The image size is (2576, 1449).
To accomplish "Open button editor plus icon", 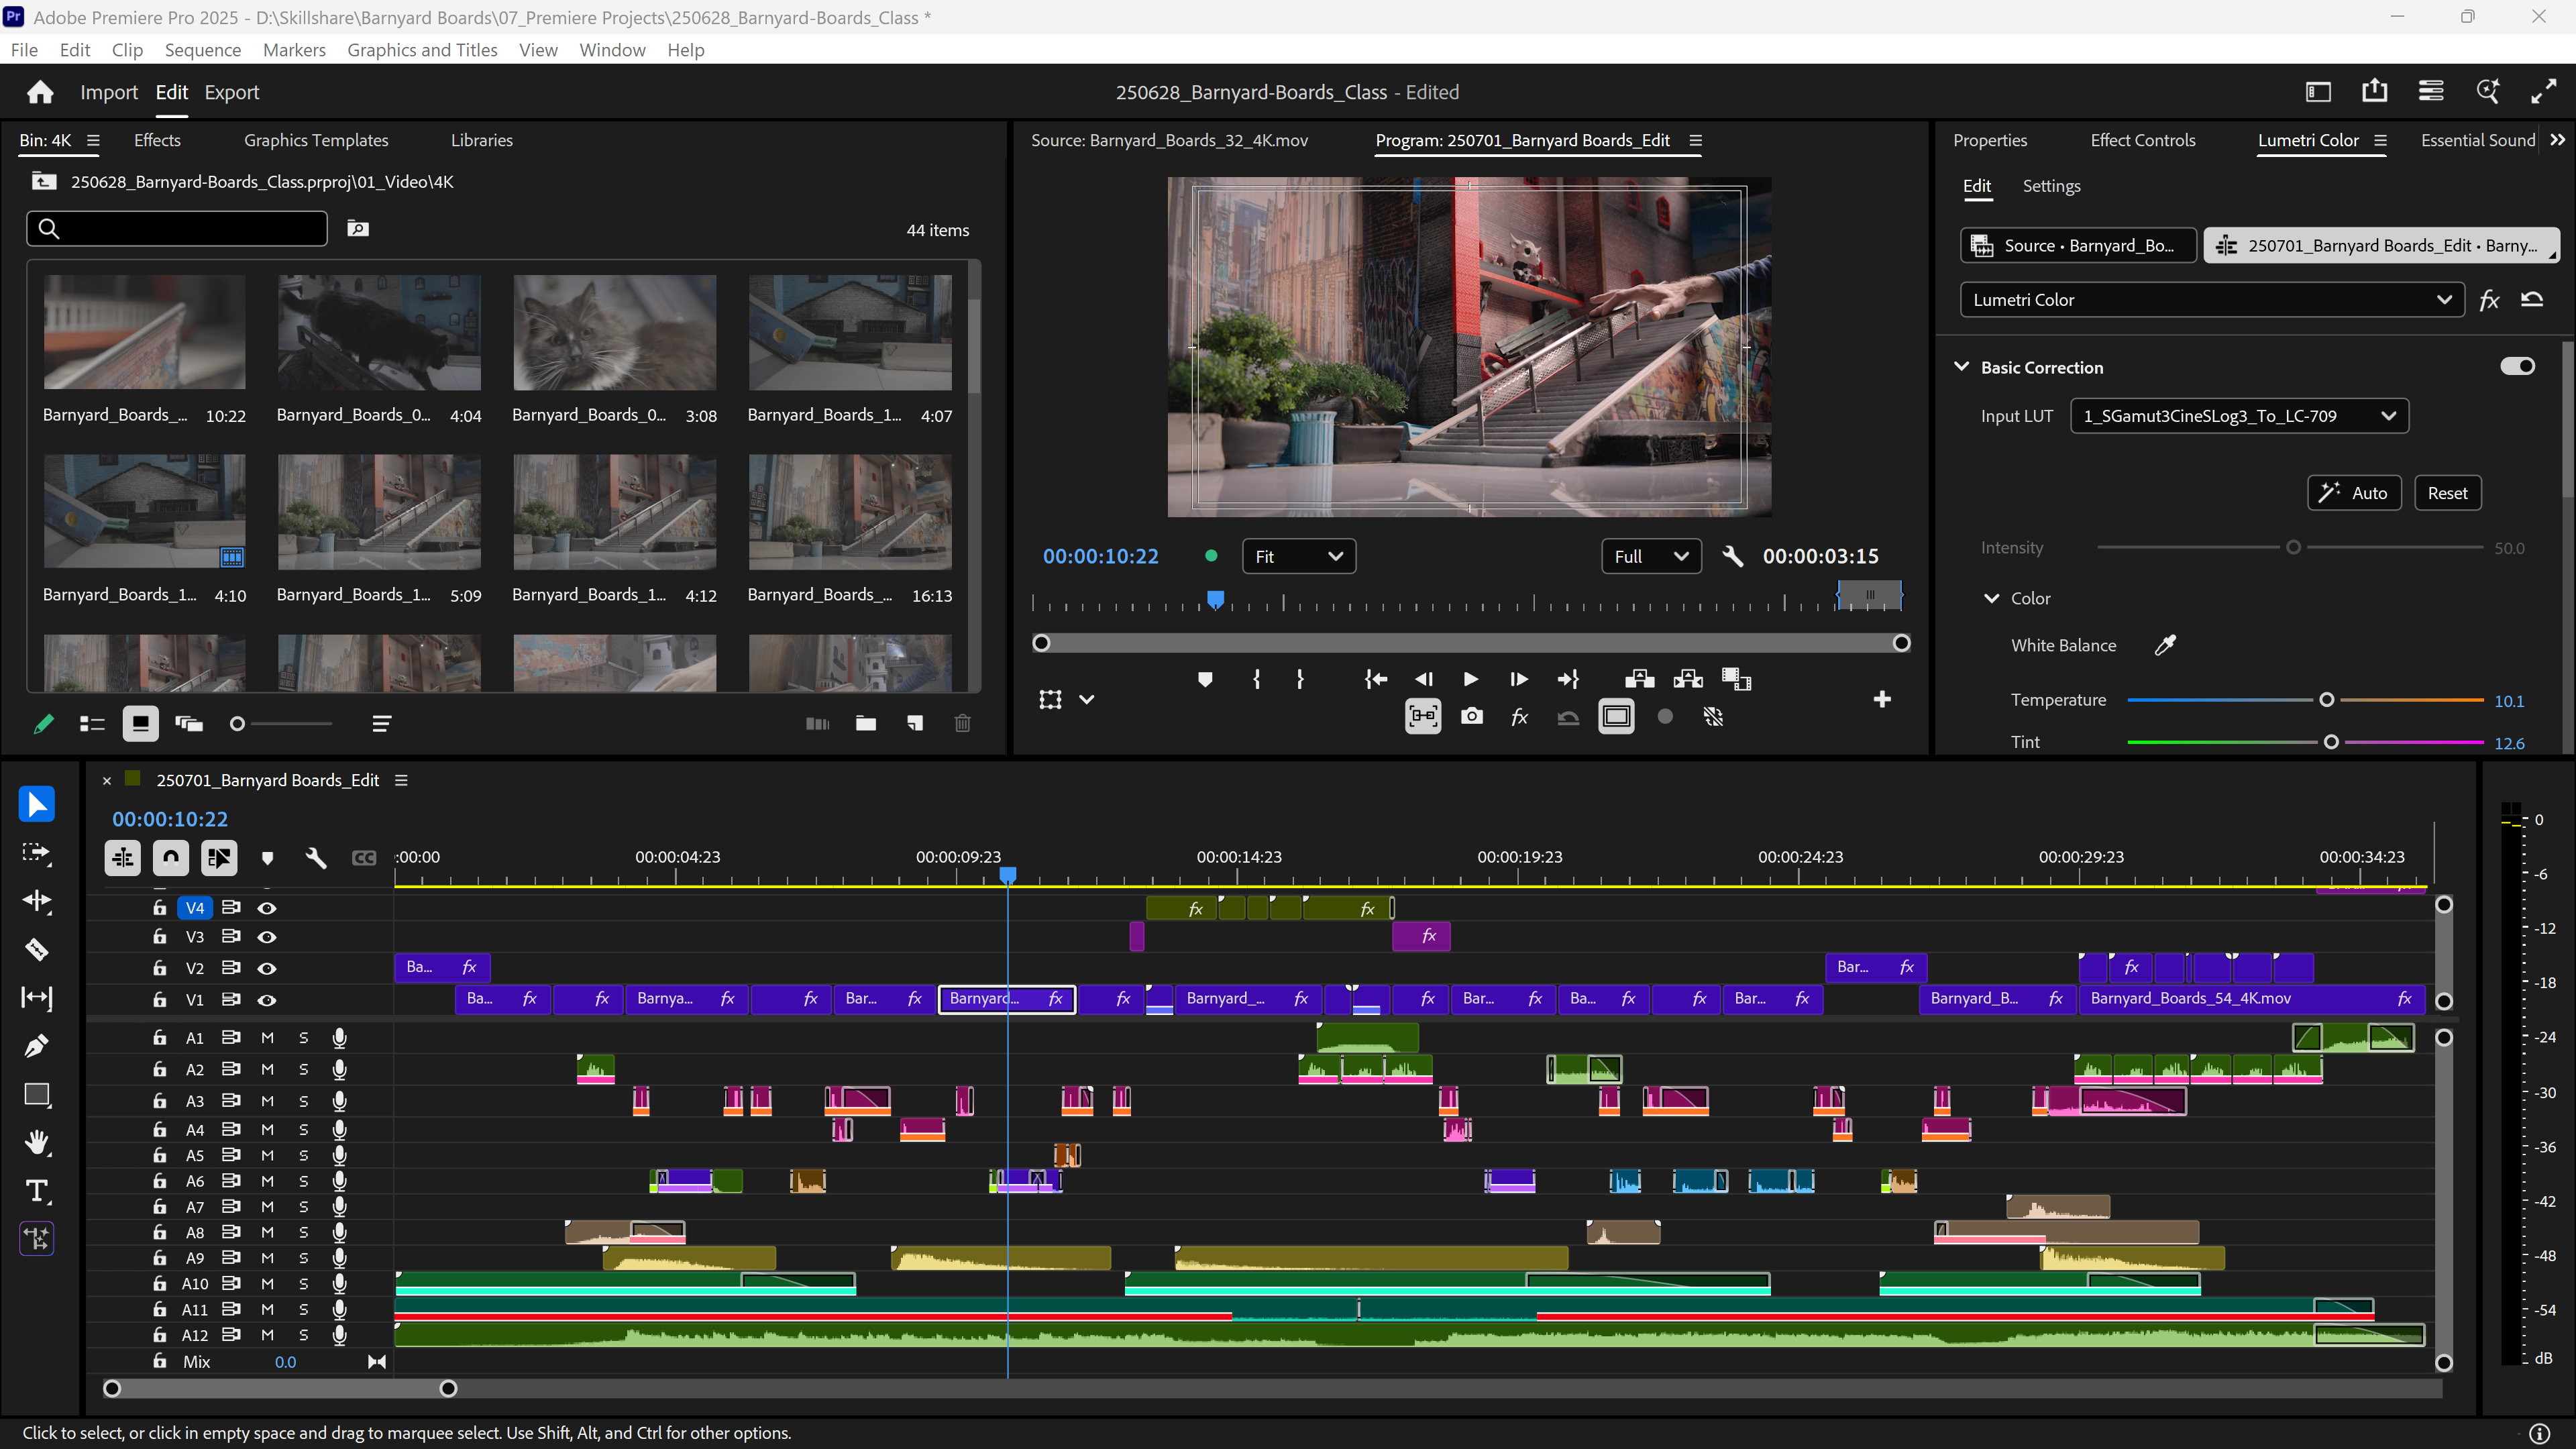I will [1882, 700].
